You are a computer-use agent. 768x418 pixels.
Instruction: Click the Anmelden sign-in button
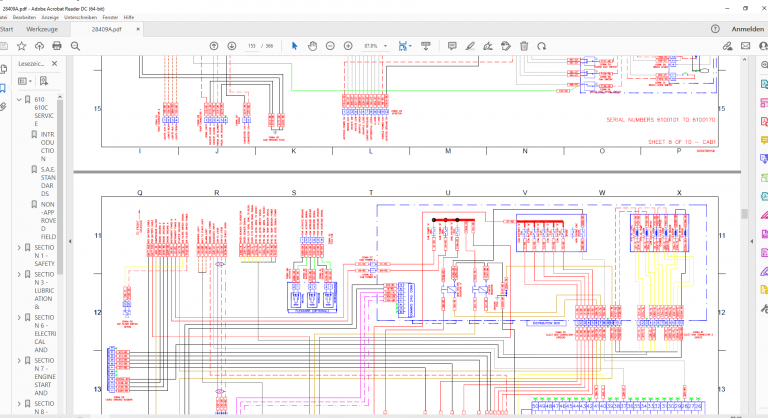click(x=747, y=30)
